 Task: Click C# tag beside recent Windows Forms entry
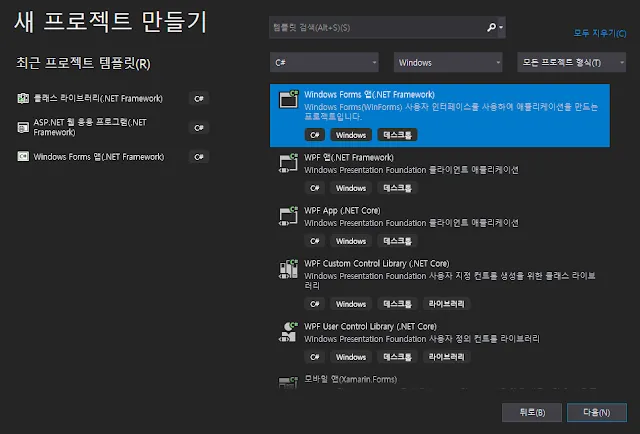coord(199,157)
